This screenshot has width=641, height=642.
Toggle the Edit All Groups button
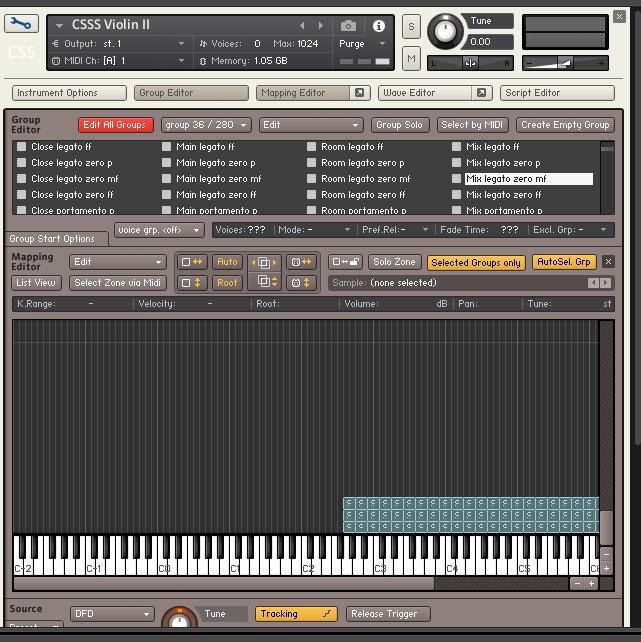click(x=116, y=125)
